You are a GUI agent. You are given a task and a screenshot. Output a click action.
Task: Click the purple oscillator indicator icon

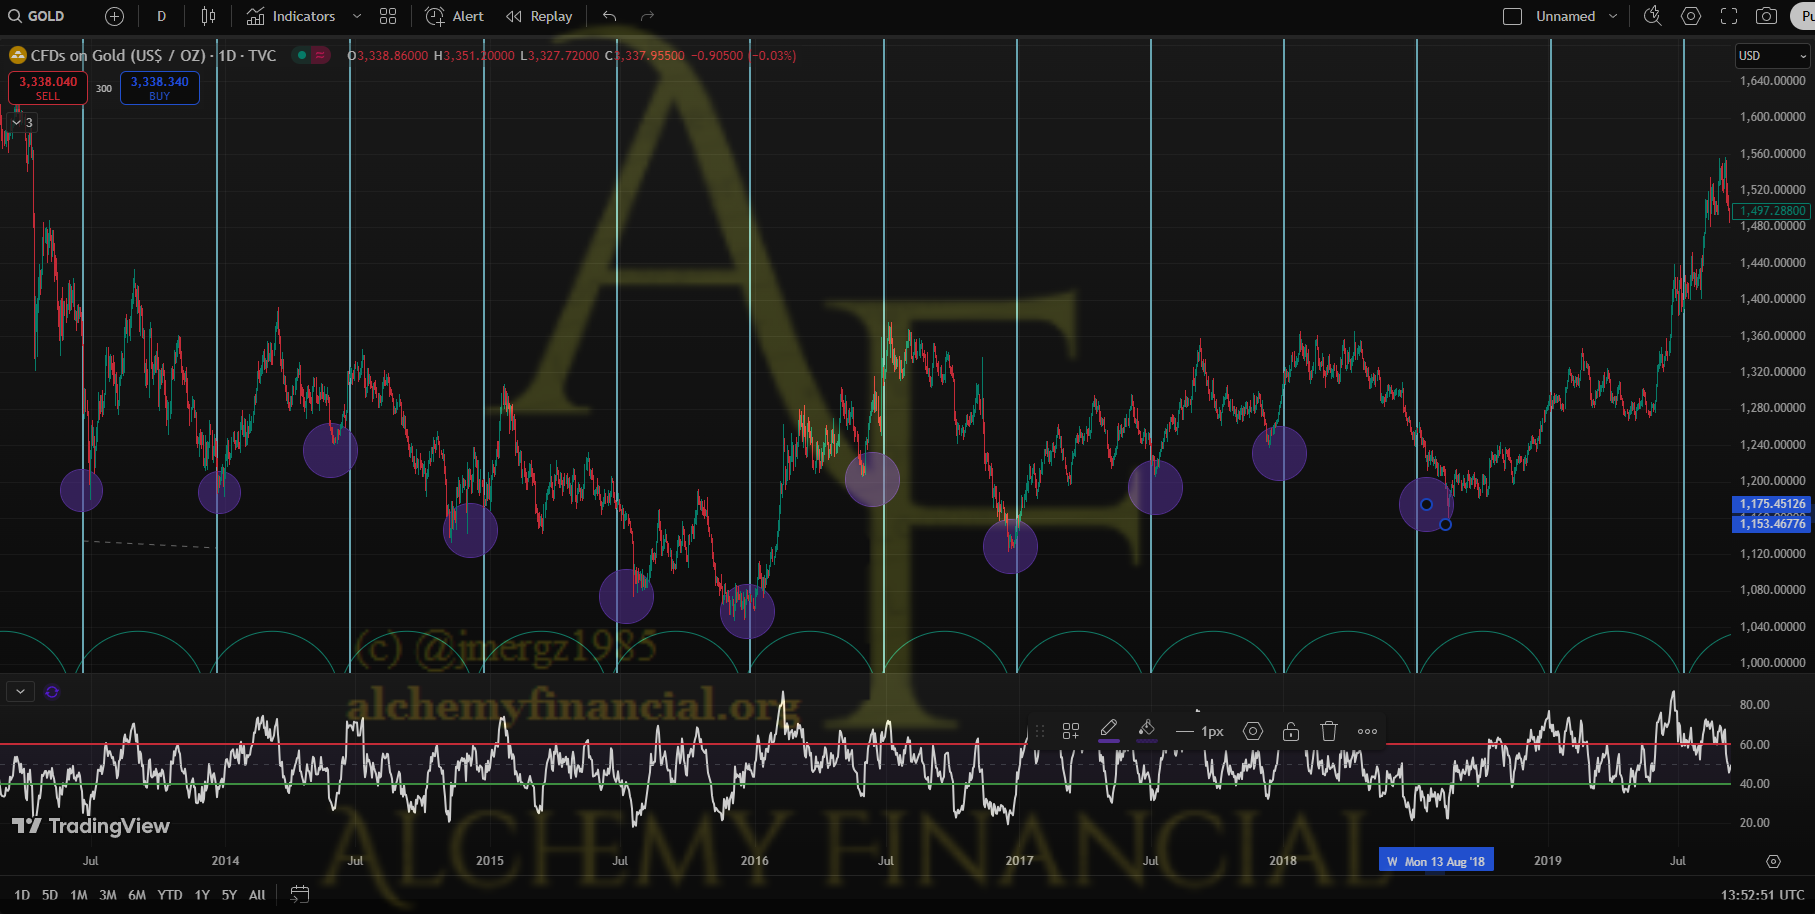click(52, 691)
